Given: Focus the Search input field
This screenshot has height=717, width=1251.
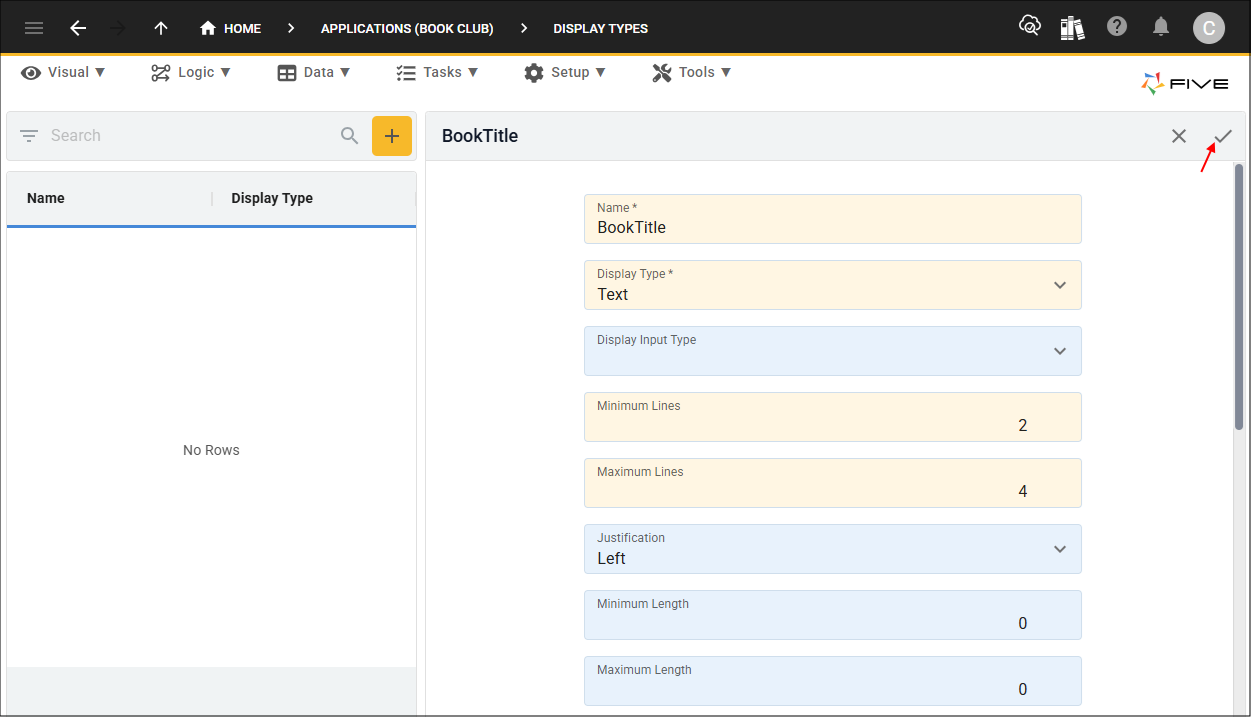Looking at the screenshot, I should click(190, 136).
